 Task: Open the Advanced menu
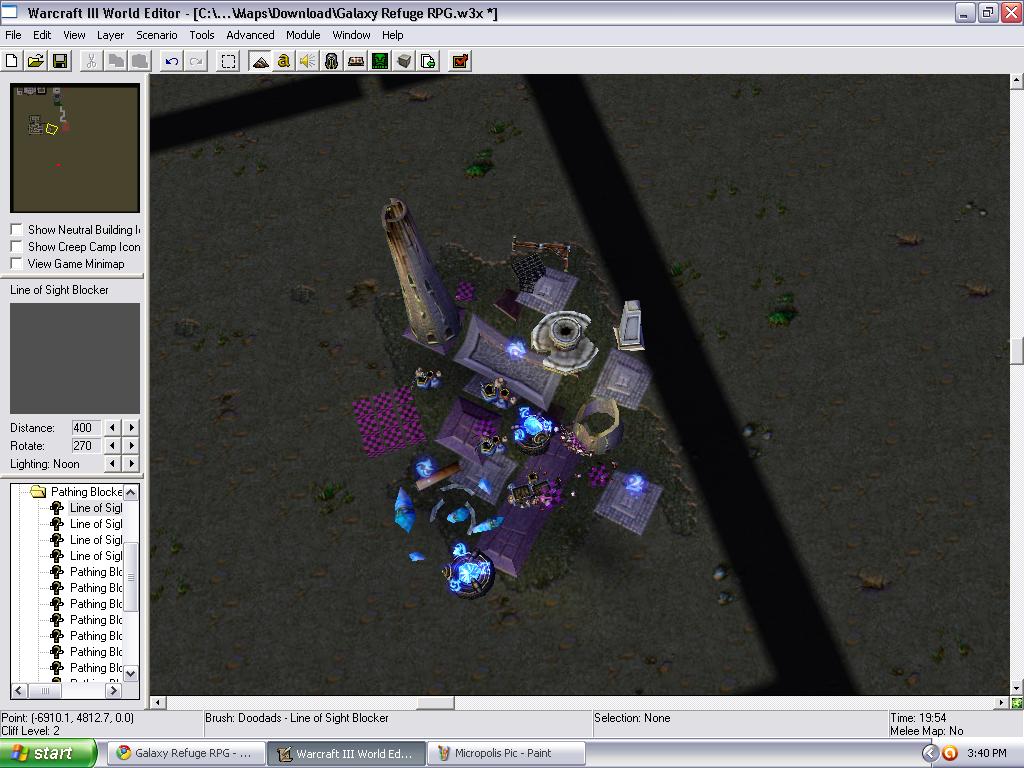(250, 35)
